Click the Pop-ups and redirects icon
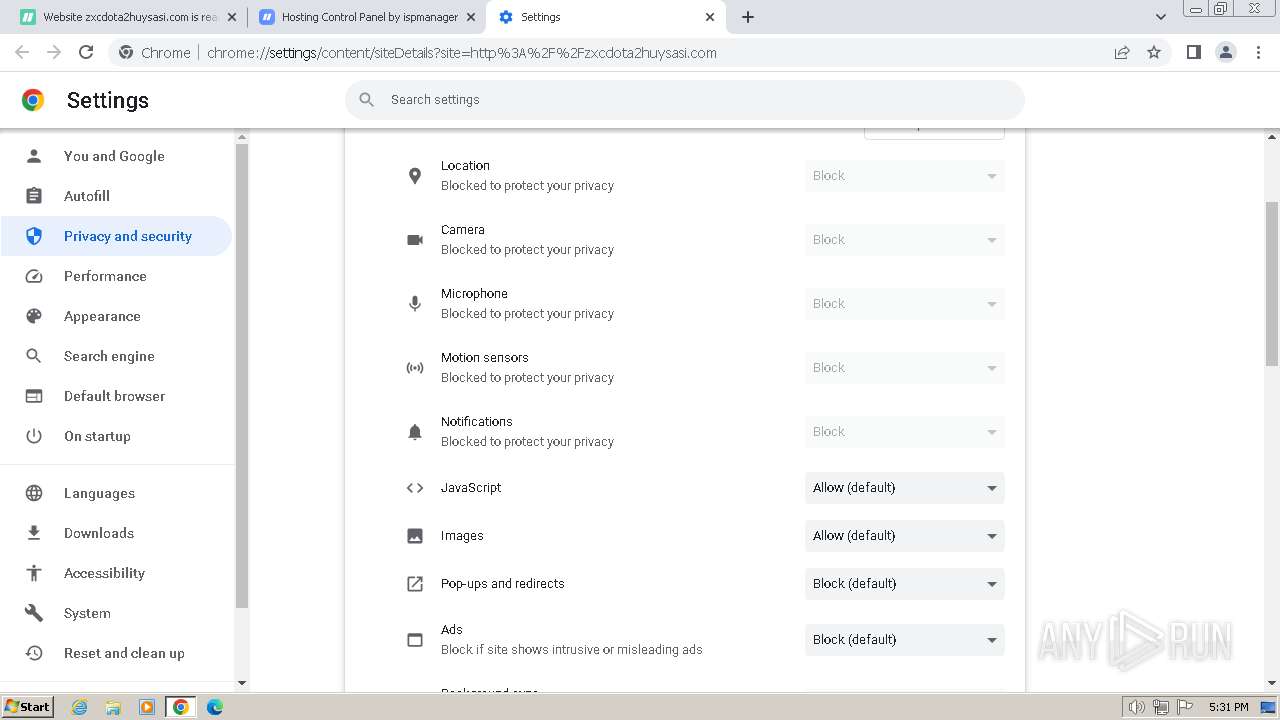This screenshot has width=1280, height=720. [415, 584]
